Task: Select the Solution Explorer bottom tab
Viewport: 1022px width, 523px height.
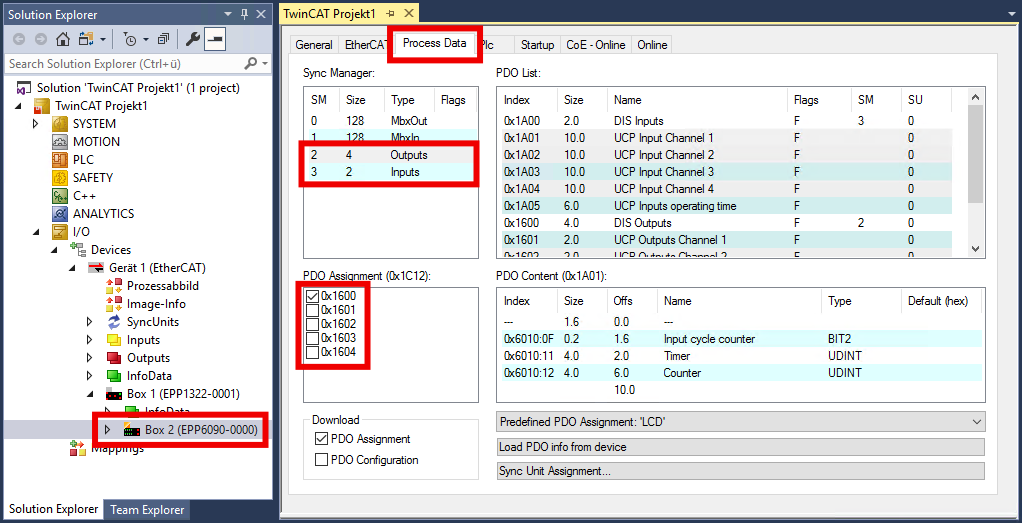Action: [x=54, y=509]
